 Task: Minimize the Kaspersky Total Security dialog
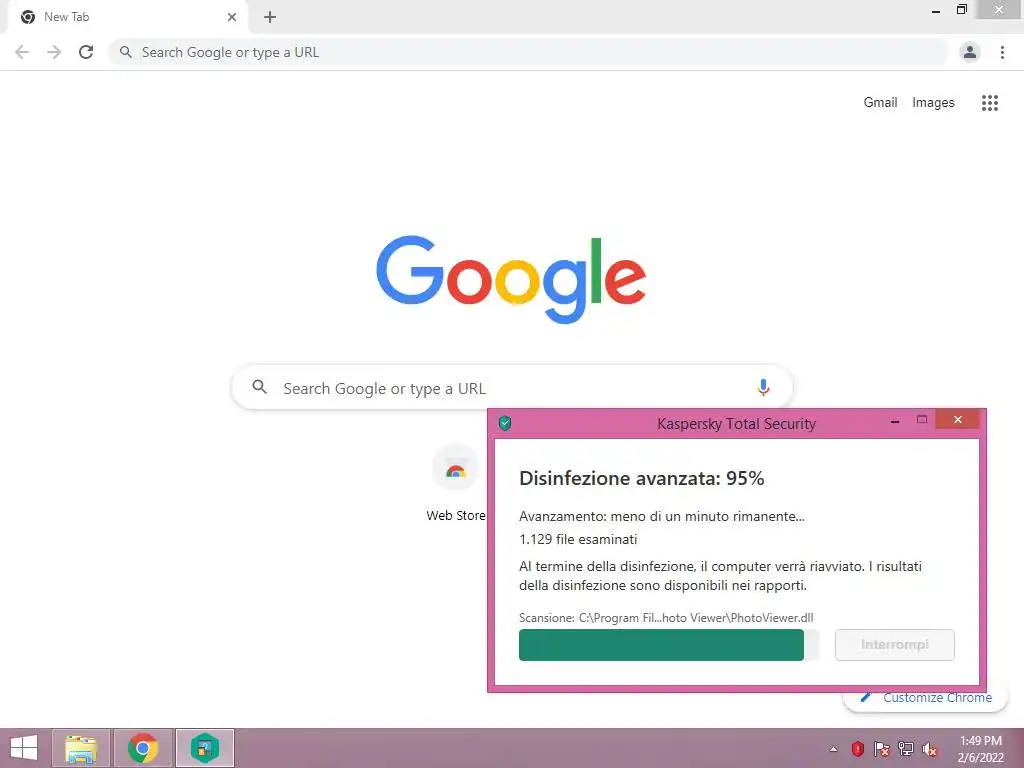pos(895,421)
